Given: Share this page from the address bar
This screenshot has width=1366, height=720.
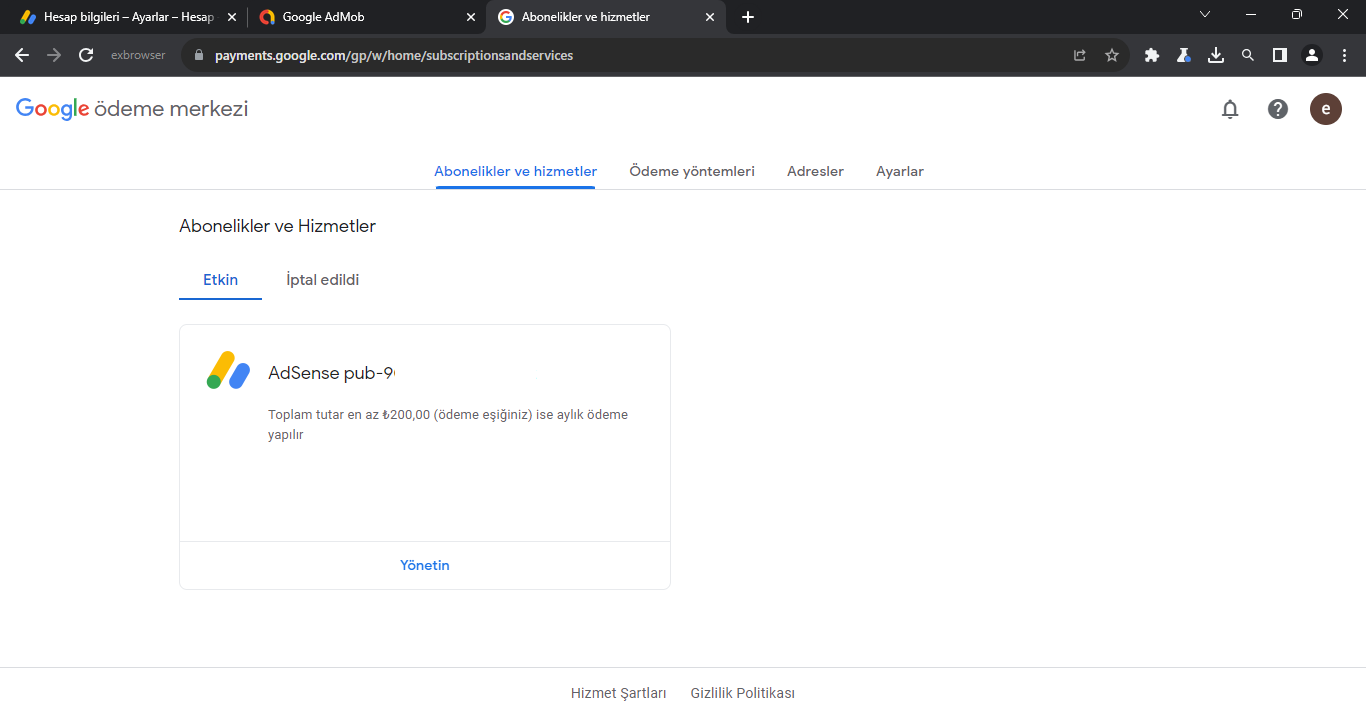Looking at the screenshot, I should 1080,55.
